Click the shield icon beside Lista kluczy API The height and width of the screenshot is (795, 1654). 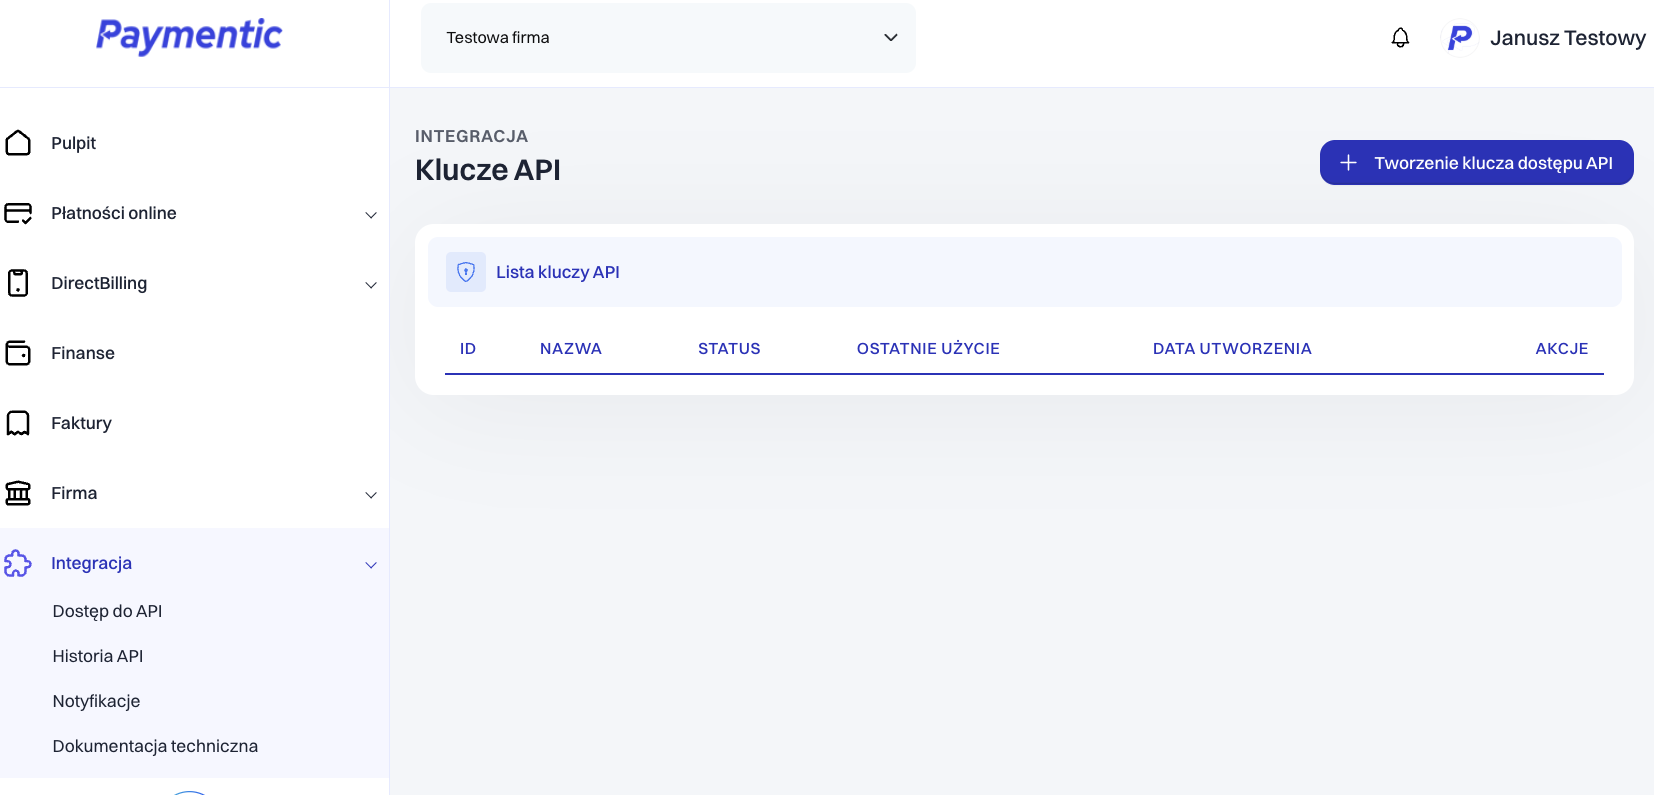[x=466, y=272]
